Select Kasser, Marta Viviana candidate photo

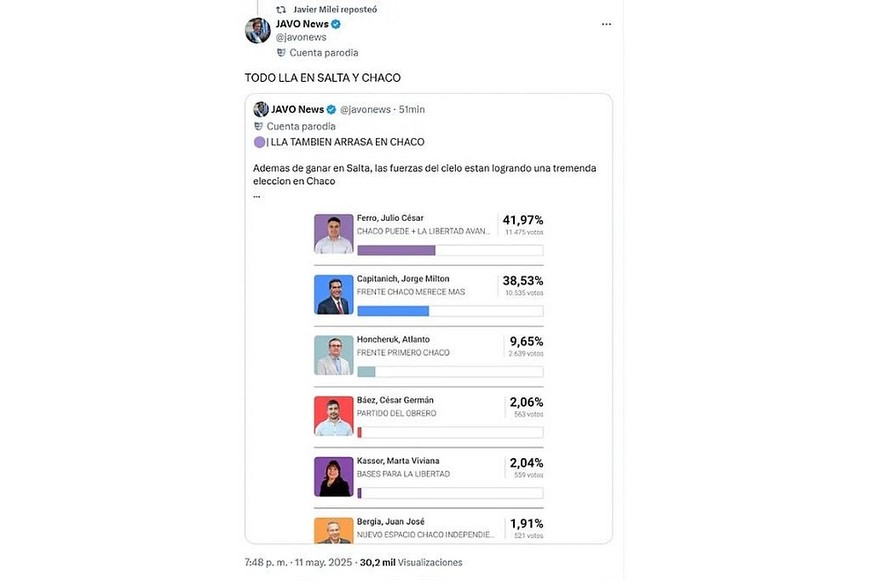(334, 477)
